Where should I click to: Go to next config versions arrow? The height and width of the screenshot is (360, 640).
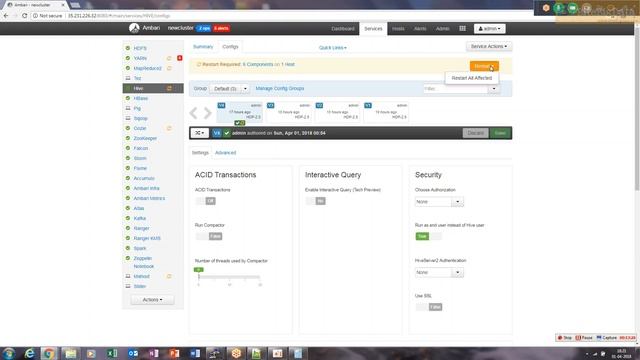click(208, 113)
